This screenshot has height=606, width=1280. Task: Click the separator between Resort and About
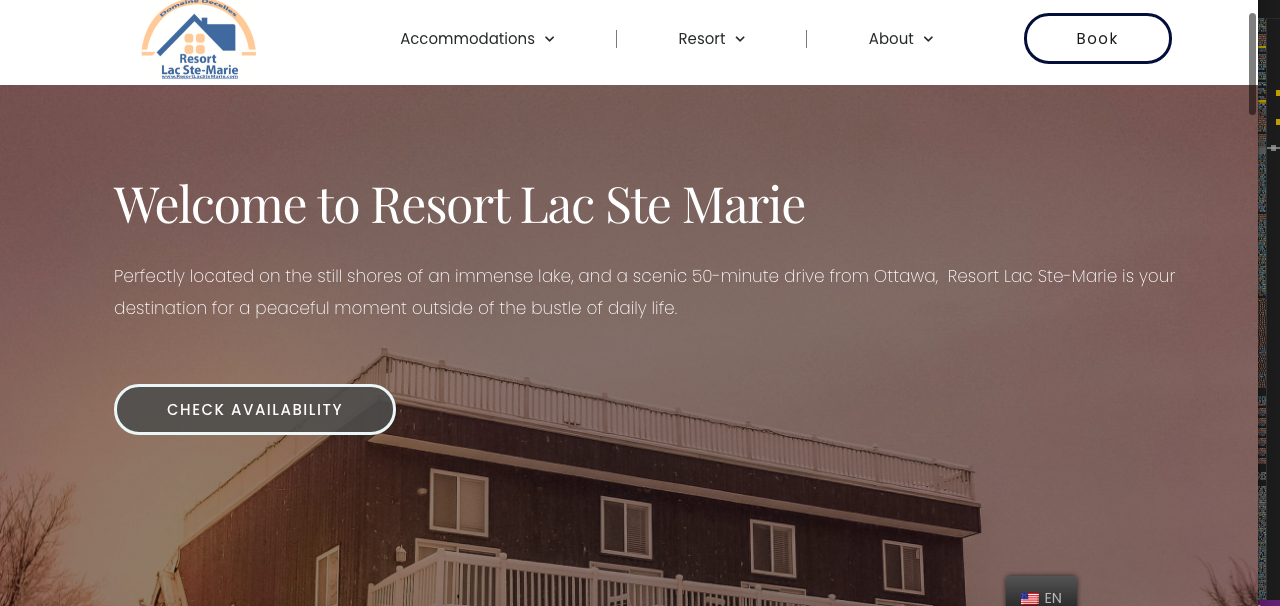click(x=807, y=39)
